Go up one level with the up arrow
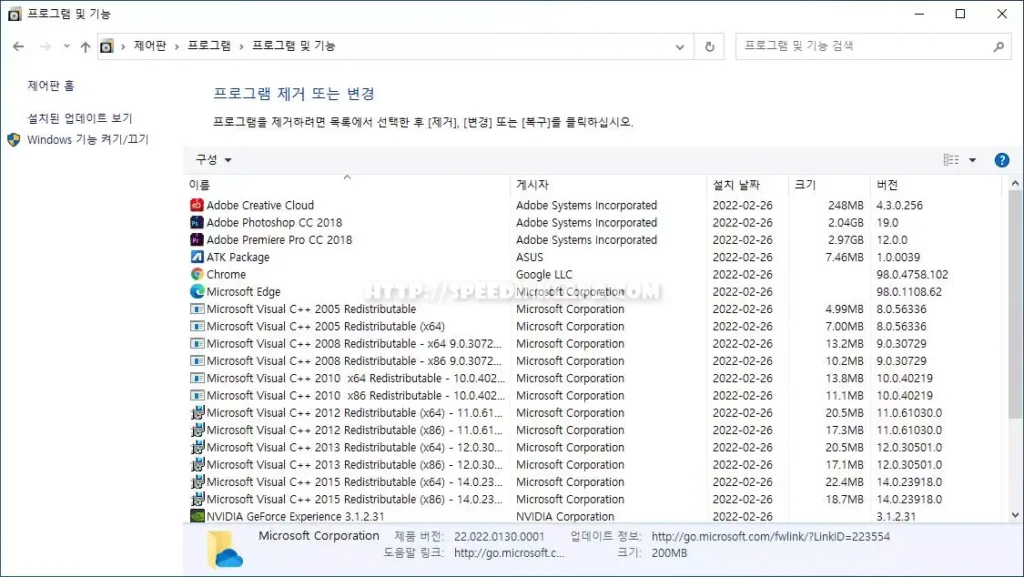 pos(85,46)
